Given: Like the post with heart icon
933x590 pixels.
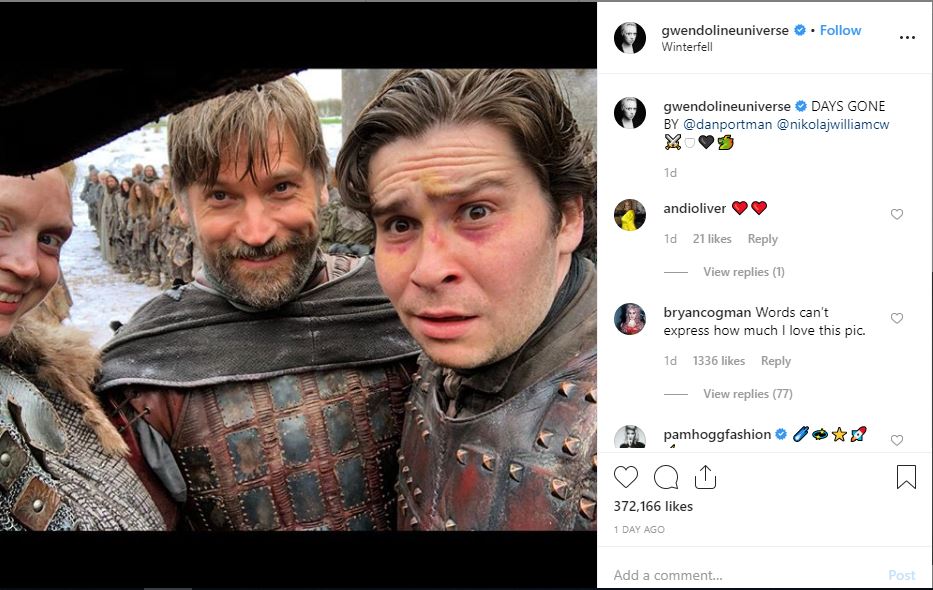Looking at the screenshot, I should click(626, 478).
